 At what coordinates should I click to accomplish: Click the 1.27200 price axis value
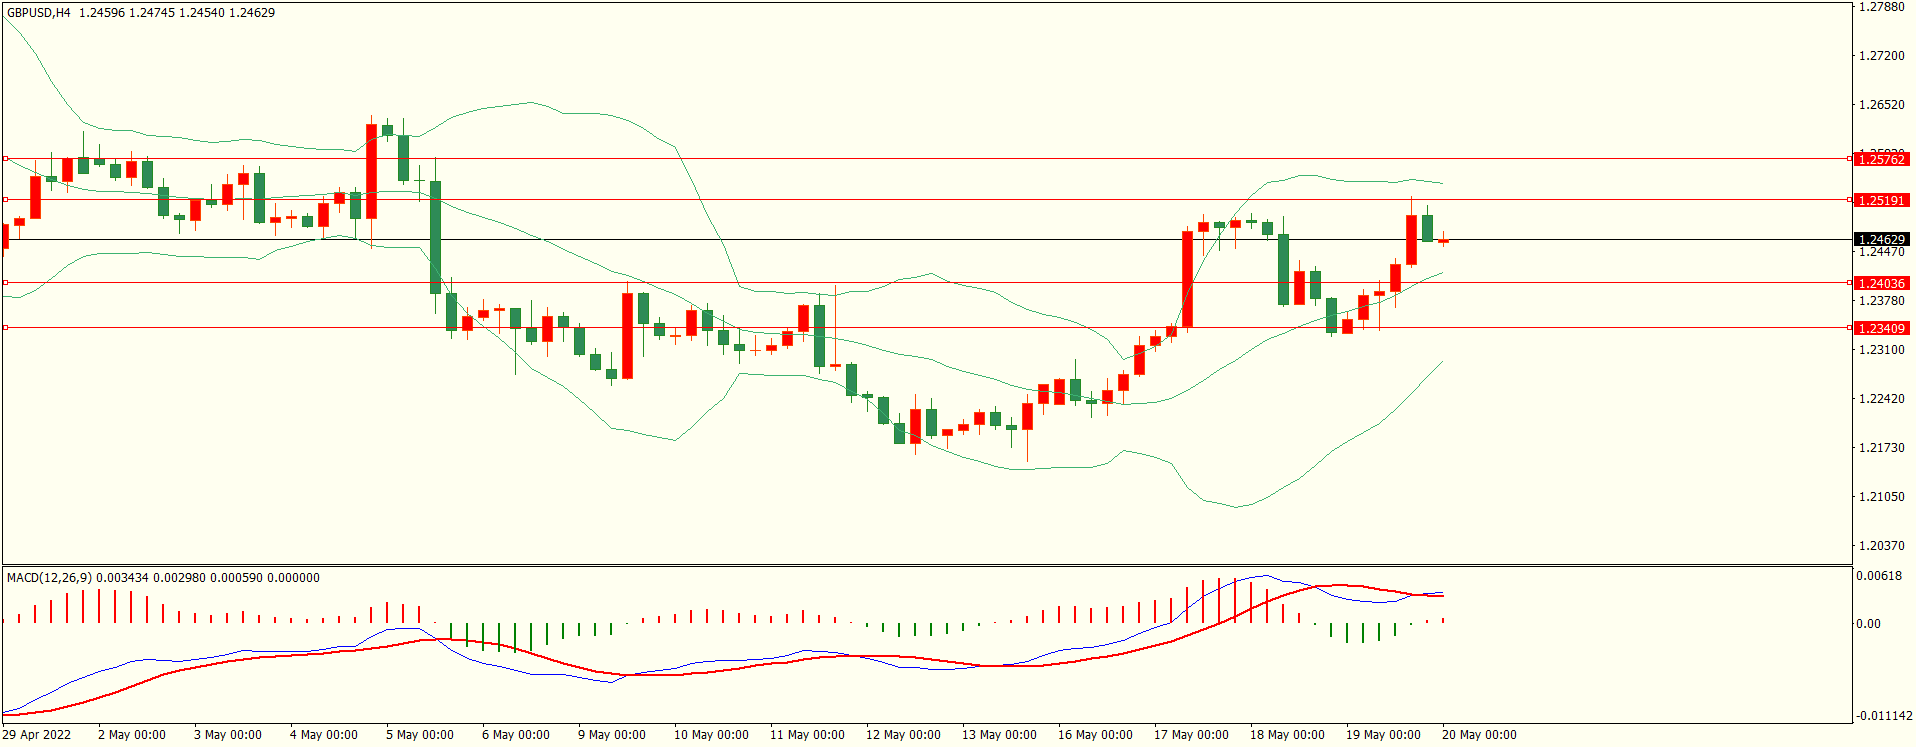coord(1881,56)
